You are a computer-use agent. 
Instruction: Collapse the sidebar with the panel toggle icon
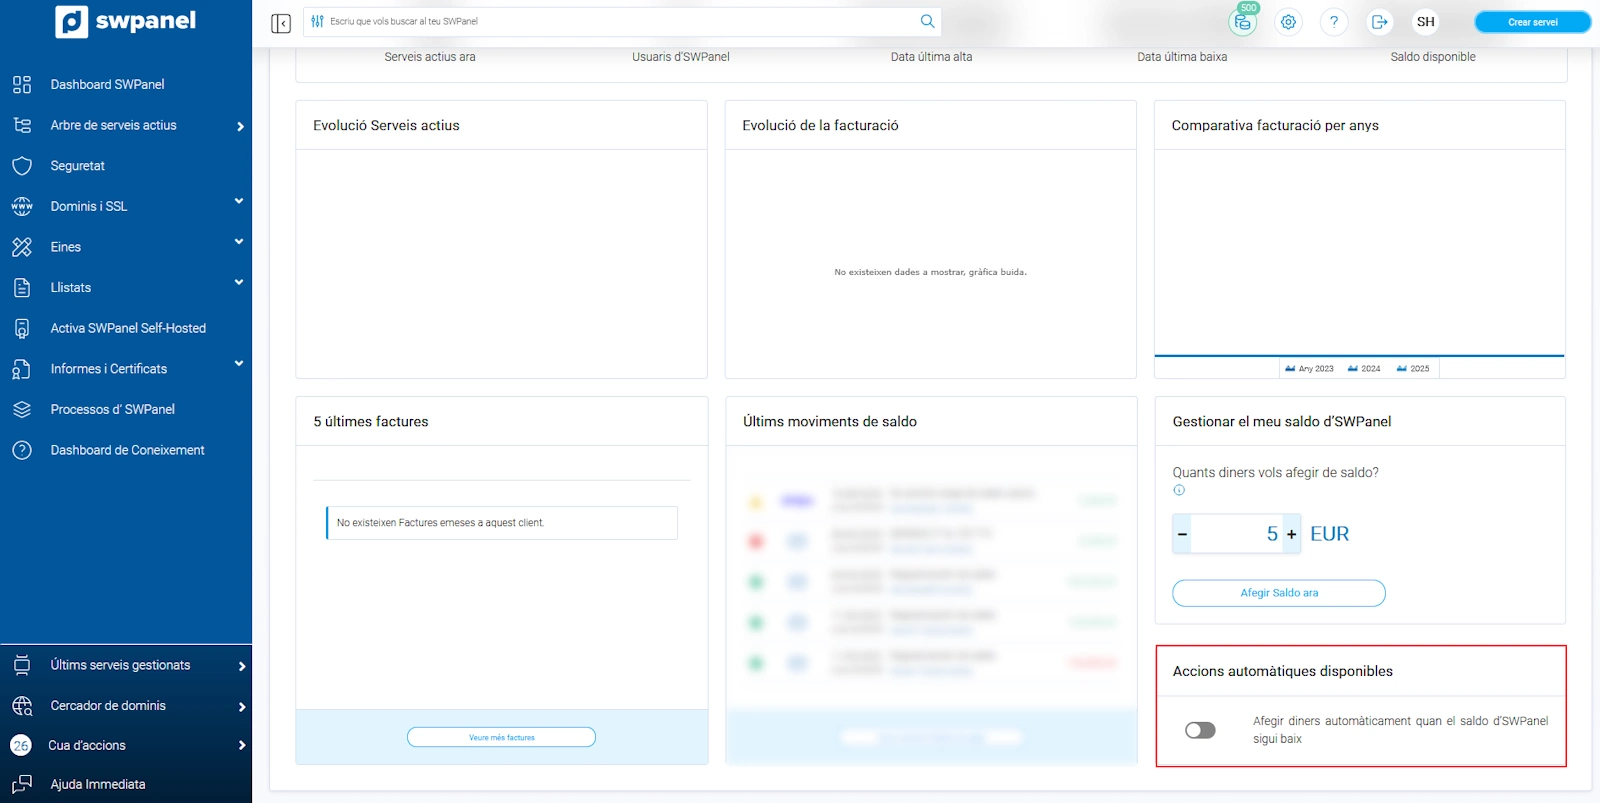281,23
